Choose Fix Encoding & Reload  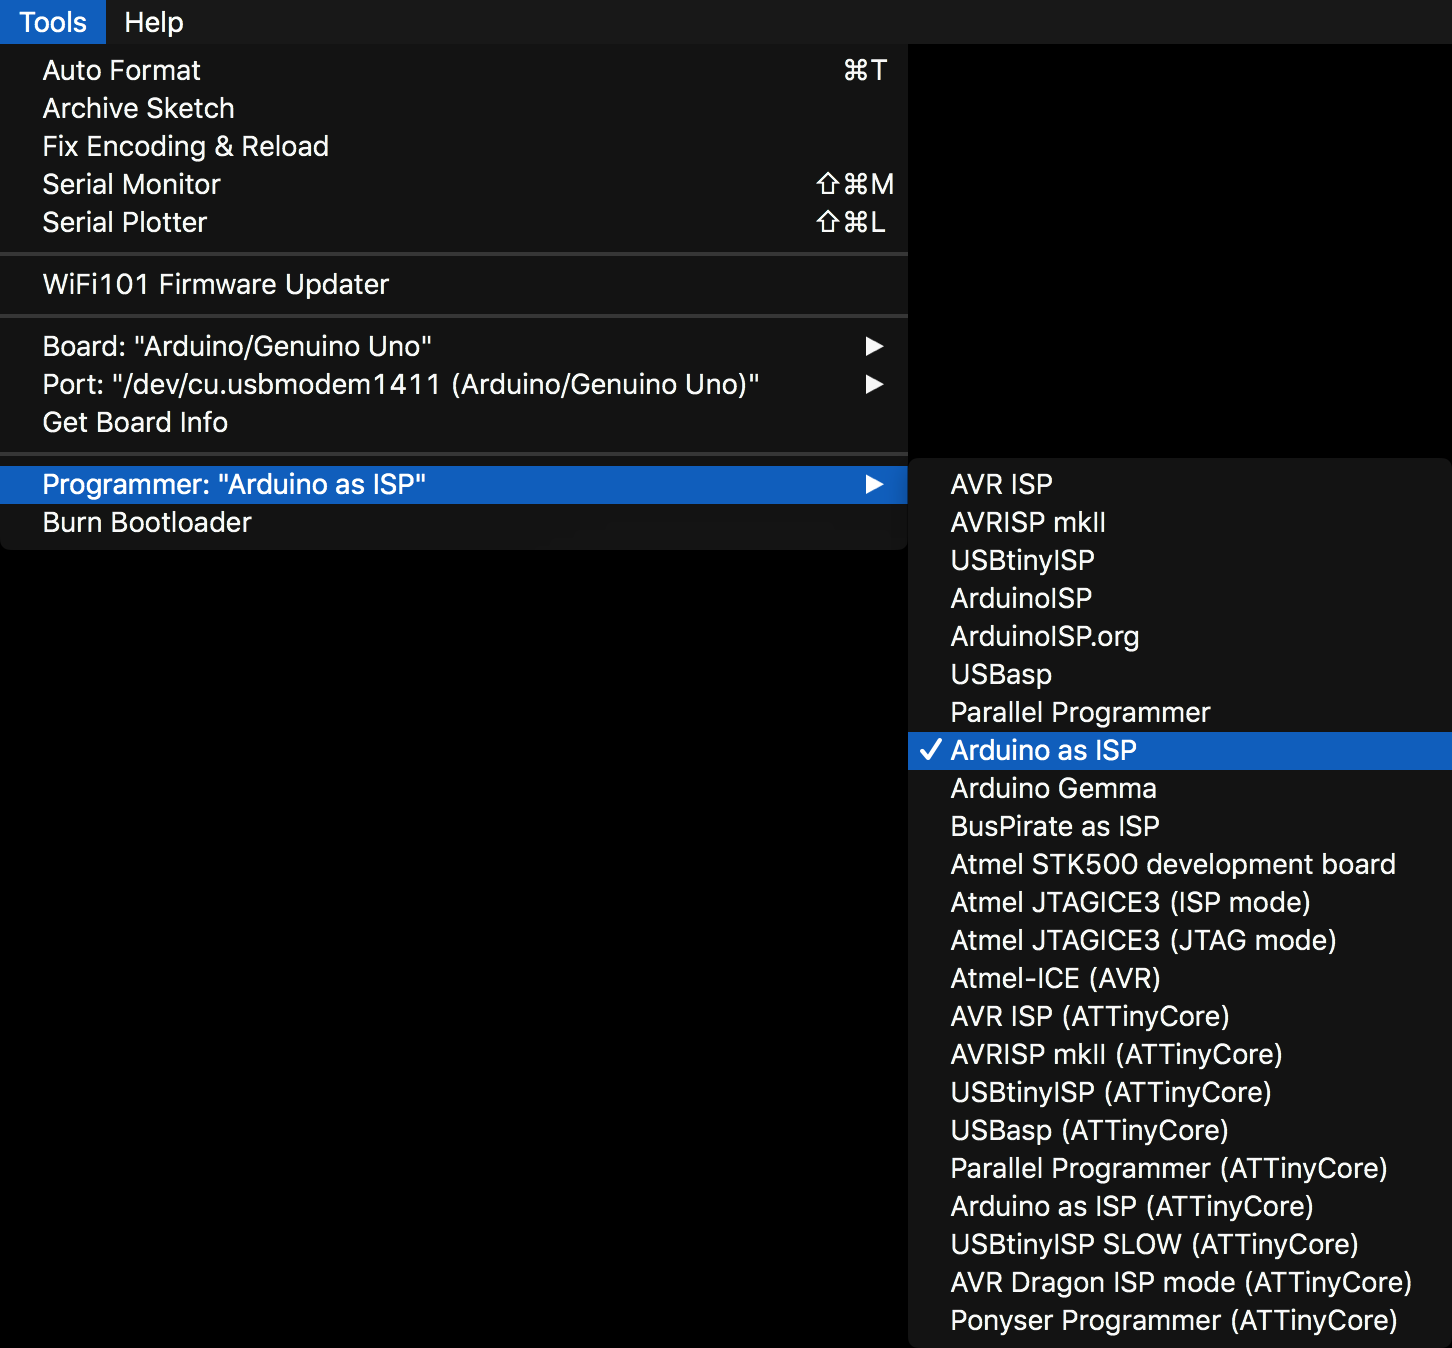tap(185, 146)
